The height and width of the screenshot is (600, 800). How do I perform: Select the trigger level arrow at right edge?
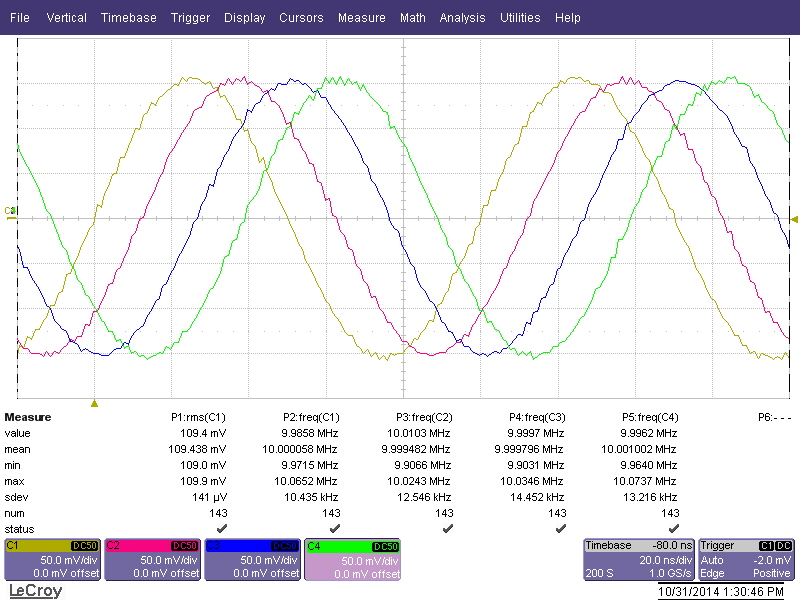pyautogui.click(x=794, y=219)
